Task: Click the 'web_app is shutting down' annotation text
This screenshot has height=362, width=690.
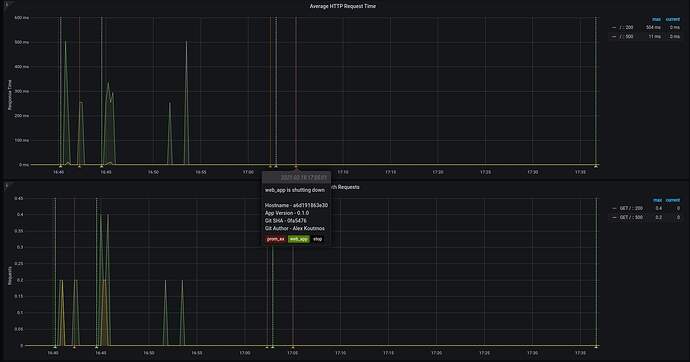Action: 295,190
